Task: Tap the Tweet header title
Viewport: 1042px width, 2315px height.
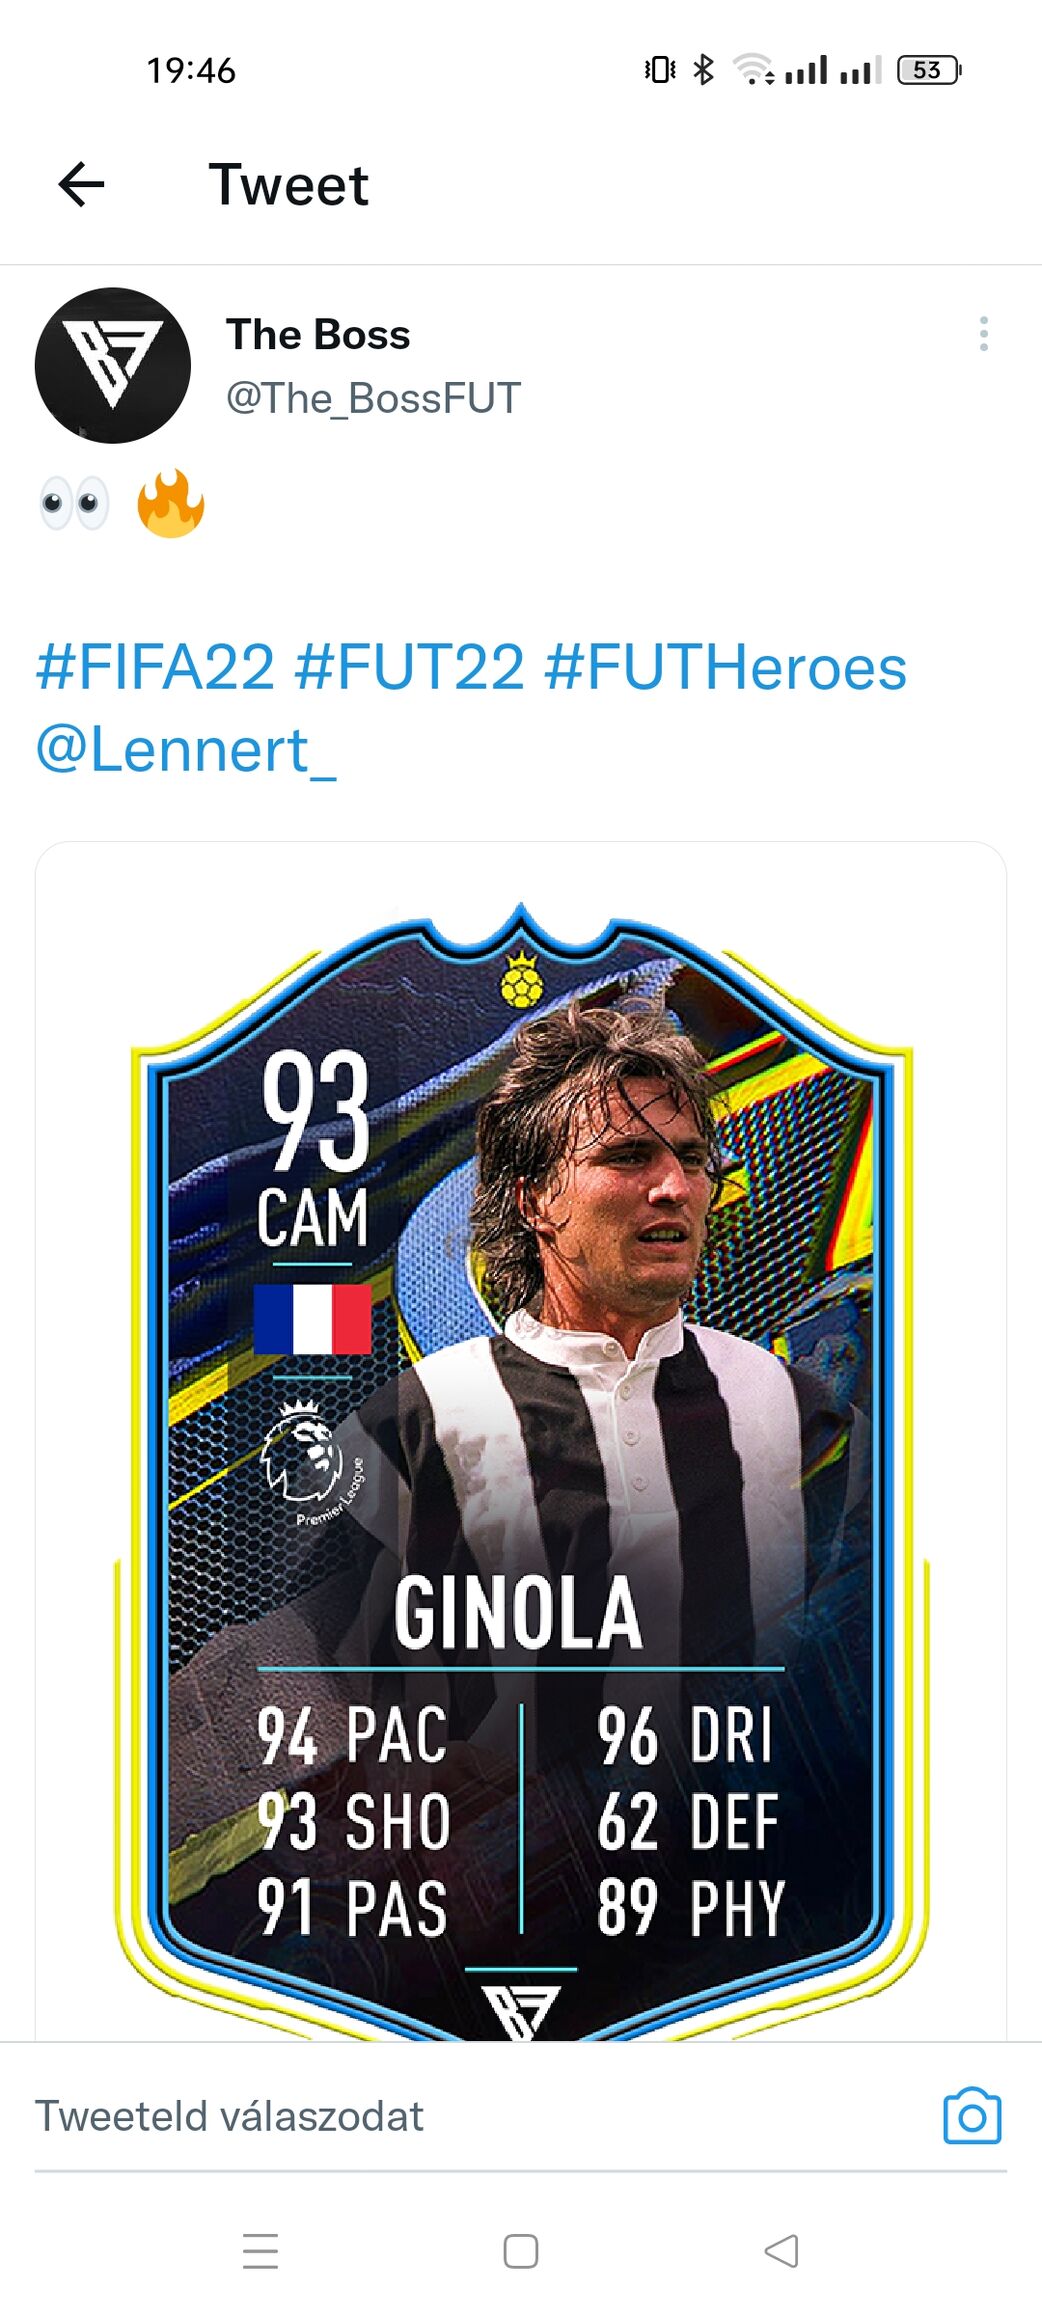Action: coord(288,185)
